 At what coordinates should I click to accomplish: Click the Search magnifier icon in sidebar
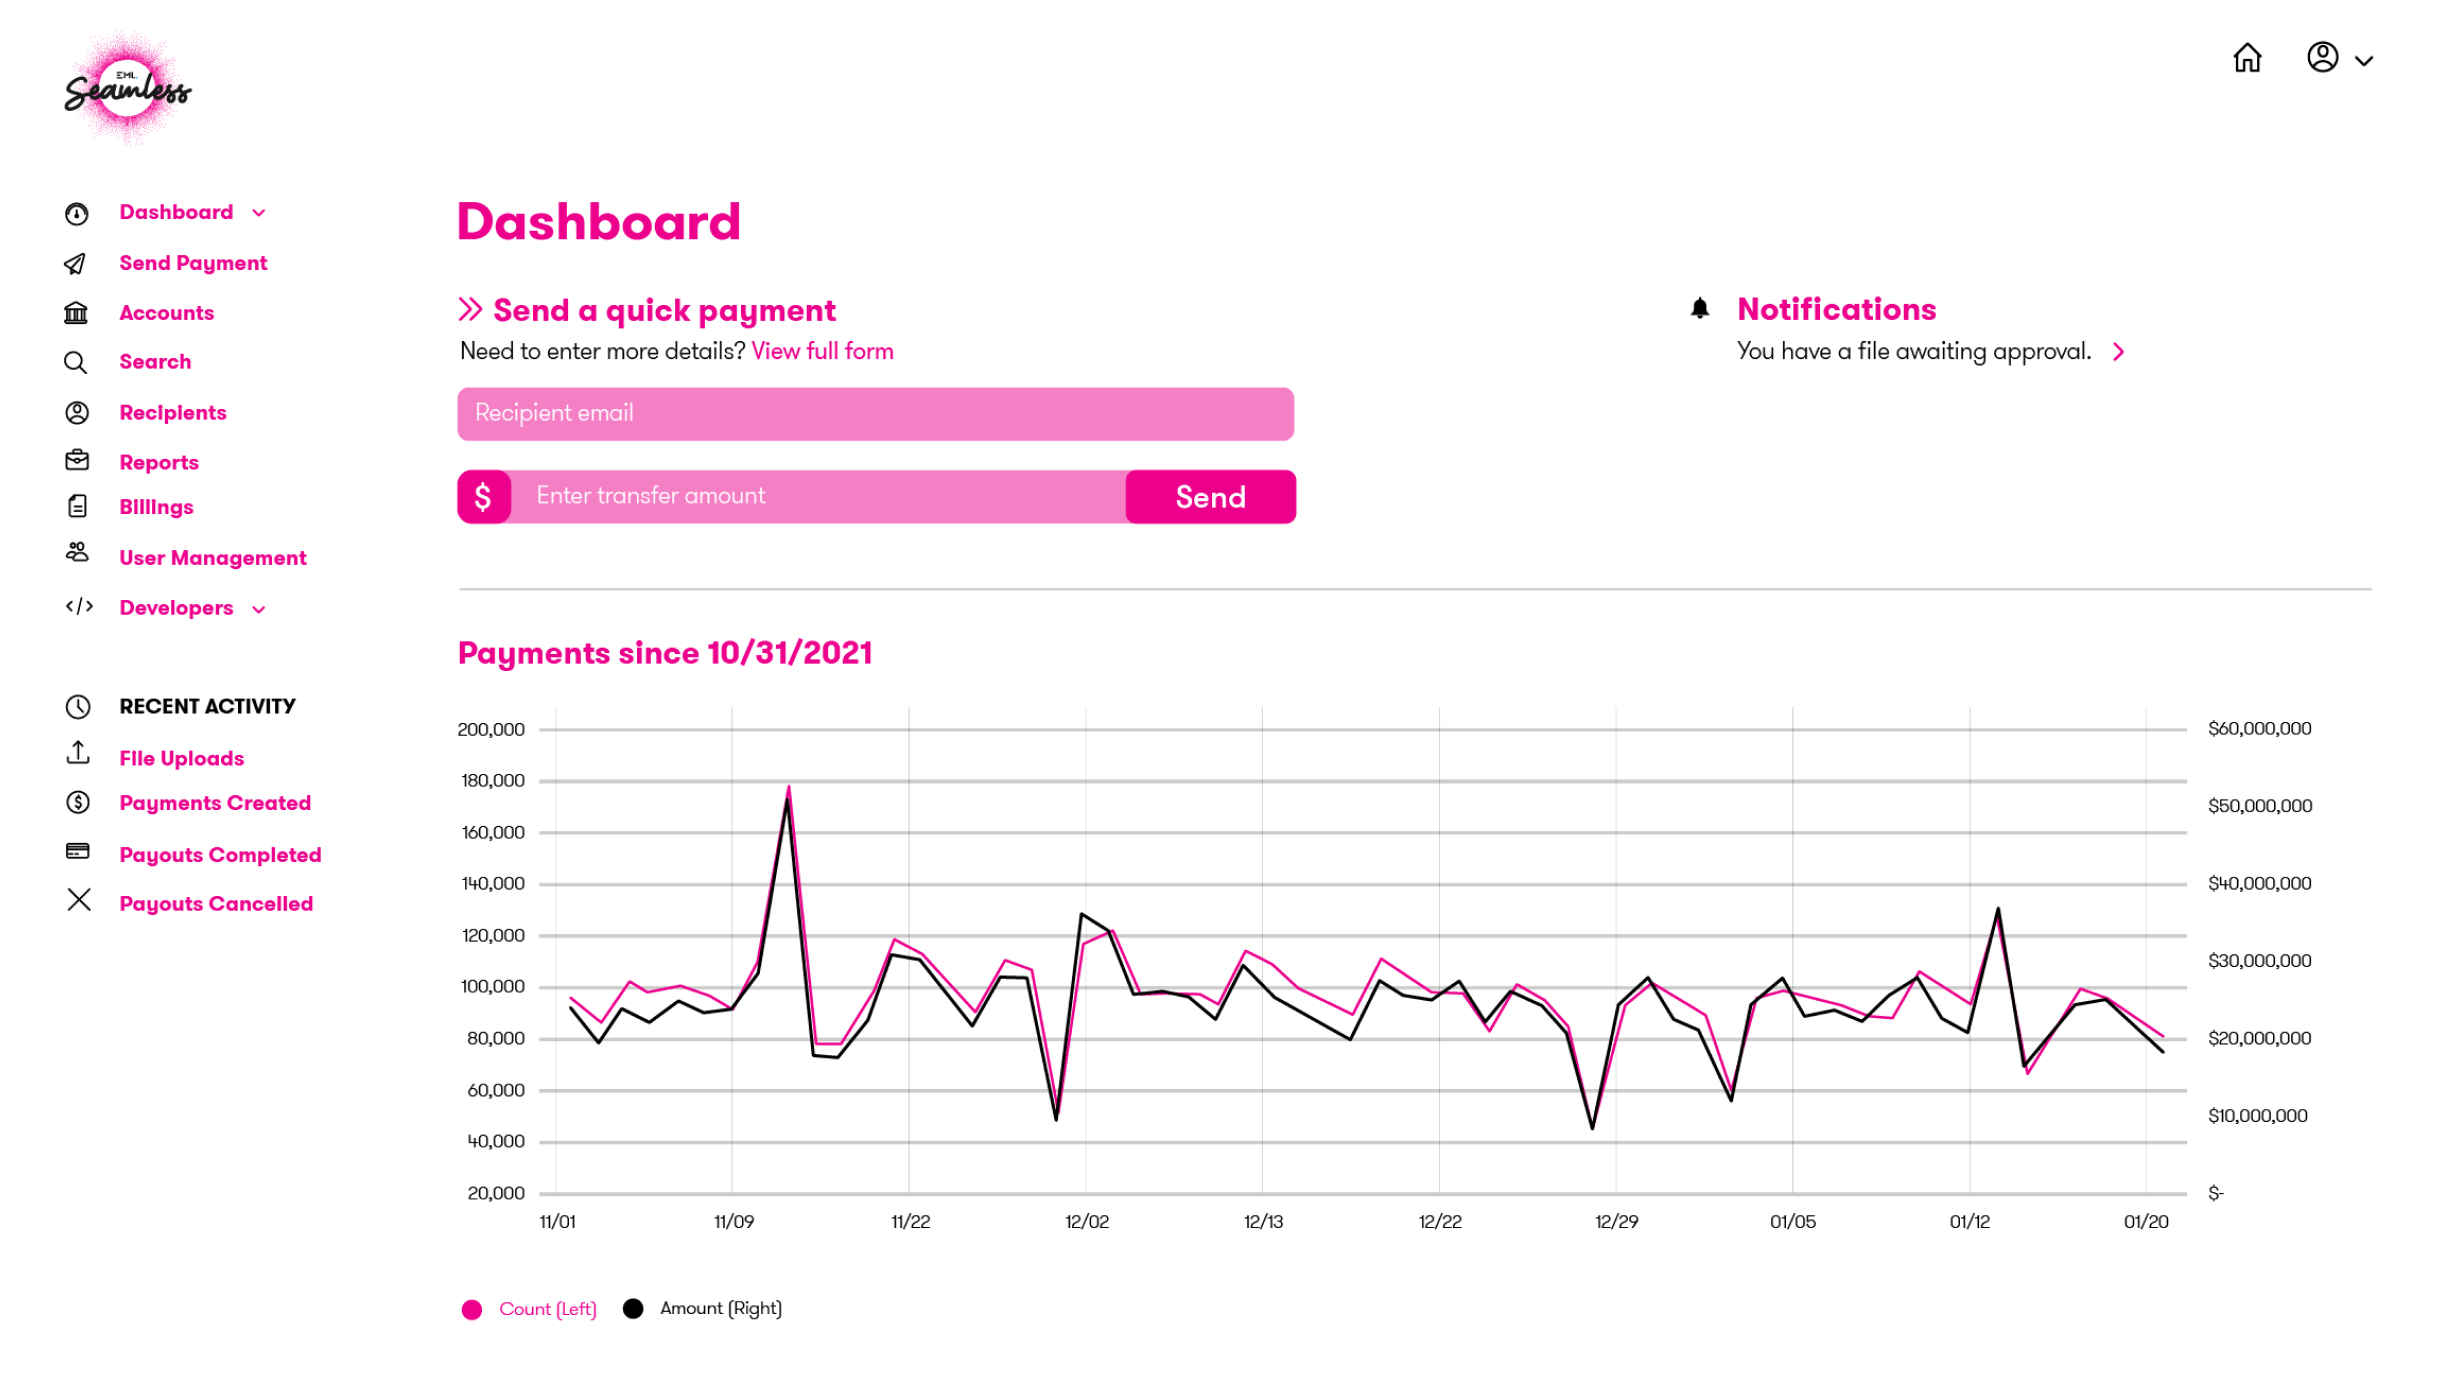click(x=76, y=362)
